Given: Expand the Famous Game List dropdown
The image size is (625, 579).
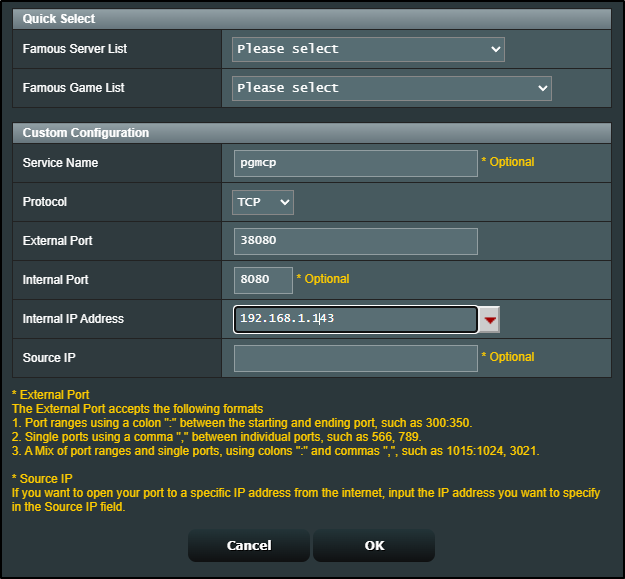Looking at the screenshot, I should tap(391, 88).
